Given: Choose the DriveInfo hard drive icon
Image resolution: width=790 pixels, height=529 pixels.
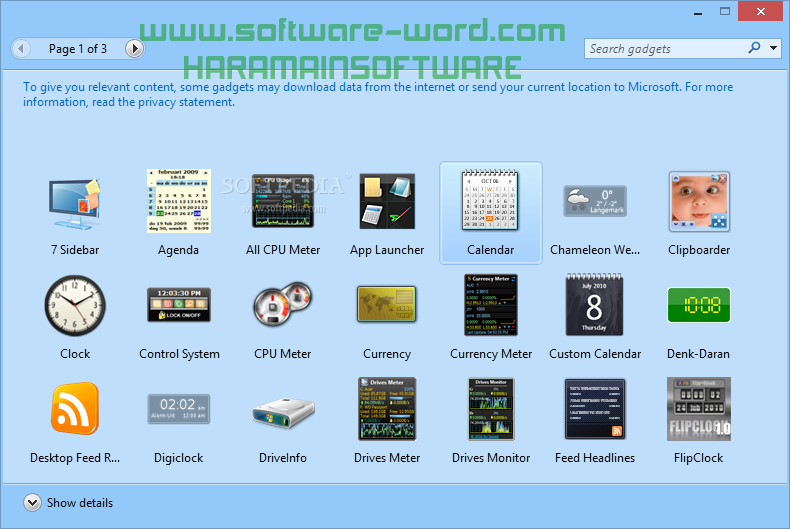Looking at the screenshot, I should 283,413.
